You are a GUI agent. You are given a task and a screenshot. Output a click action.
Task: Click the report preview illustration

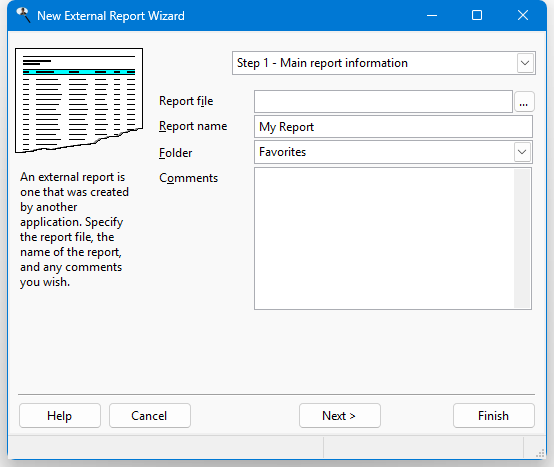click(79, 101)
